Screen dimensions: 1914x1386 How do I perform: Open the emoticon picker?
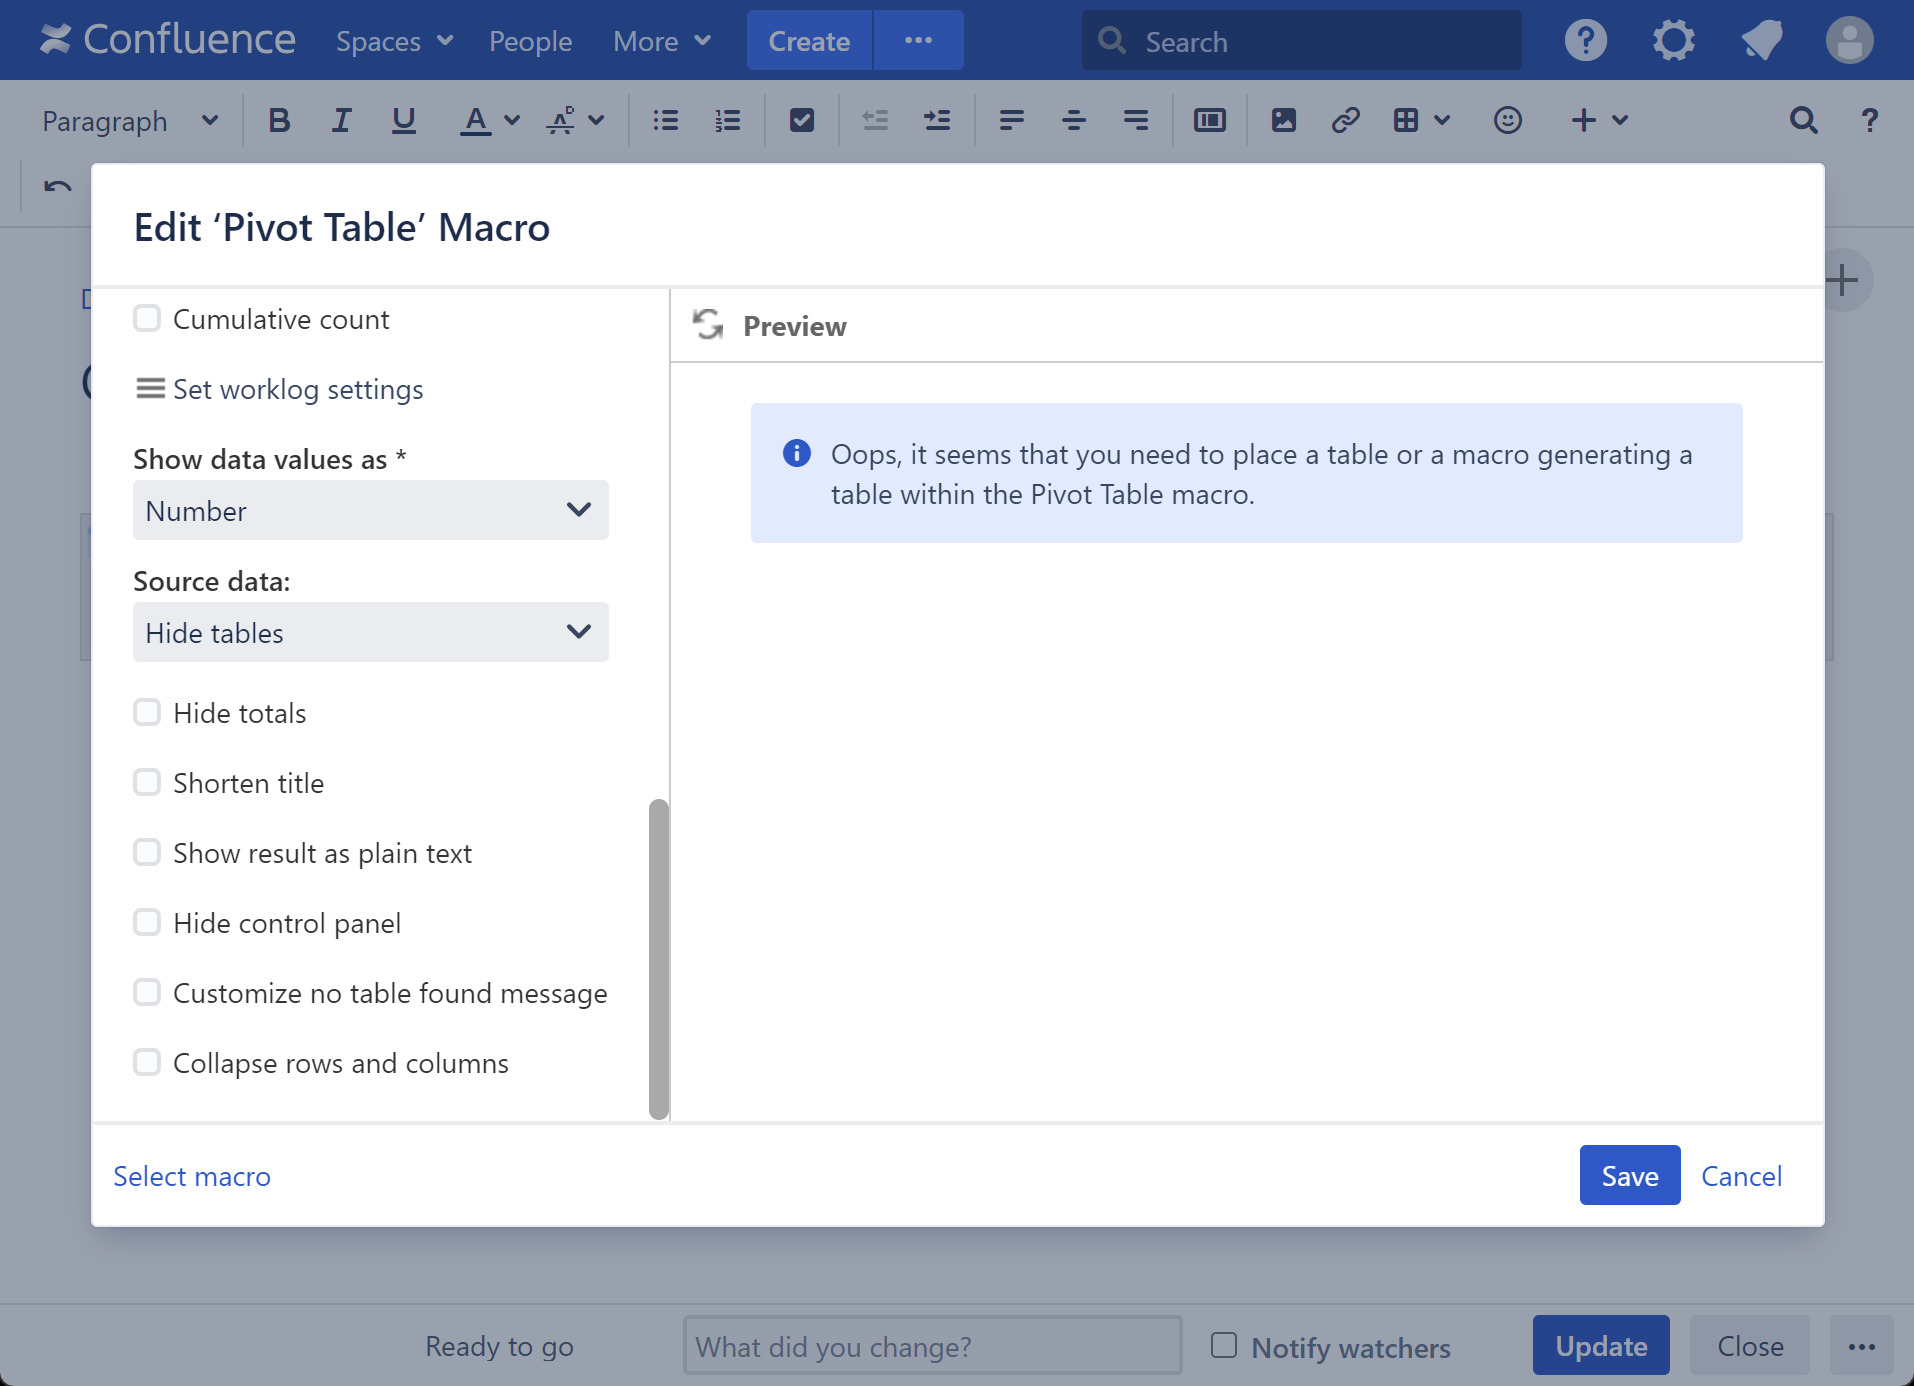point(1508,121)
